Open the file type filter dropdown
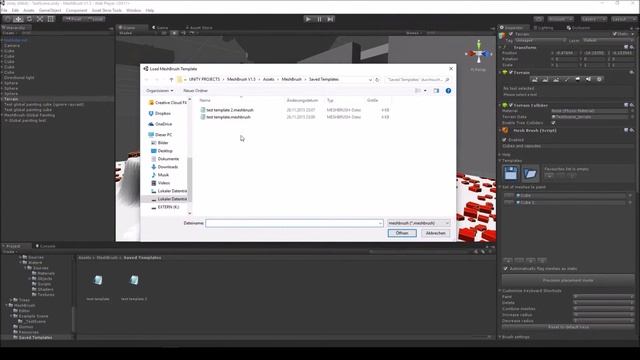Viewport: 640px width, 360px height. pyautogui.click(x=418, y=223)
